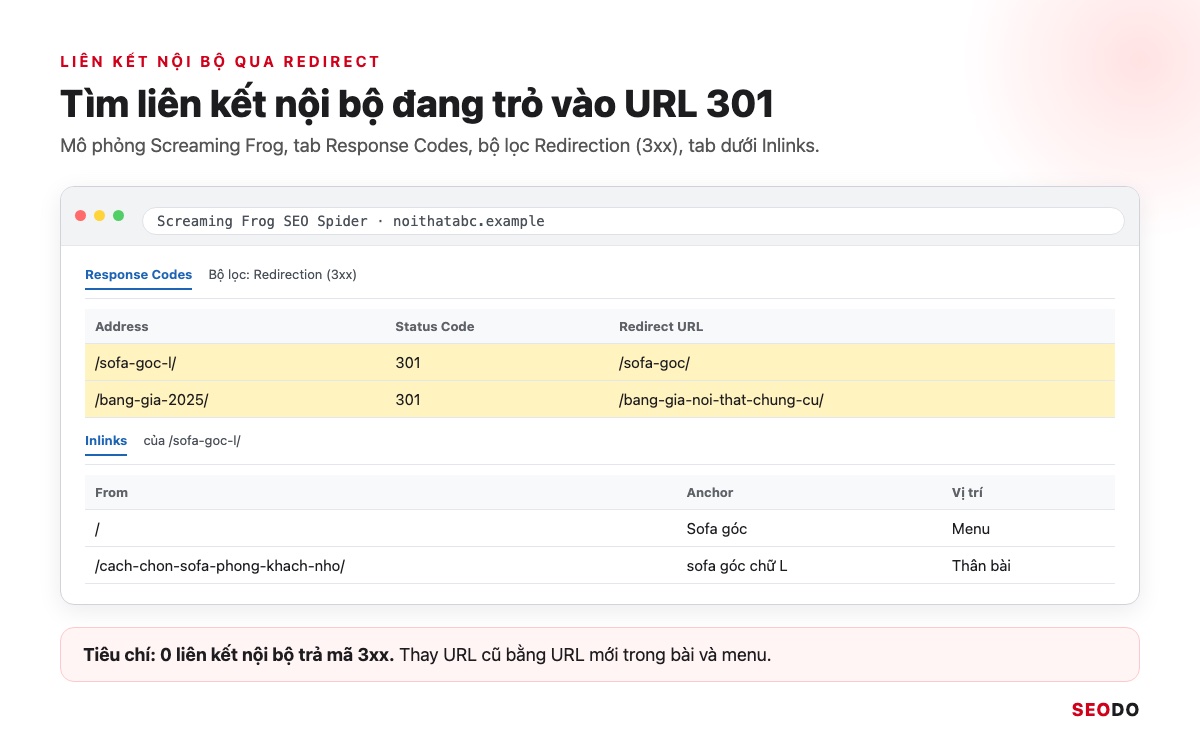Click the "Sofa góc" anchor in the Menu row
1200x742 pixels.
pos(717,529)
